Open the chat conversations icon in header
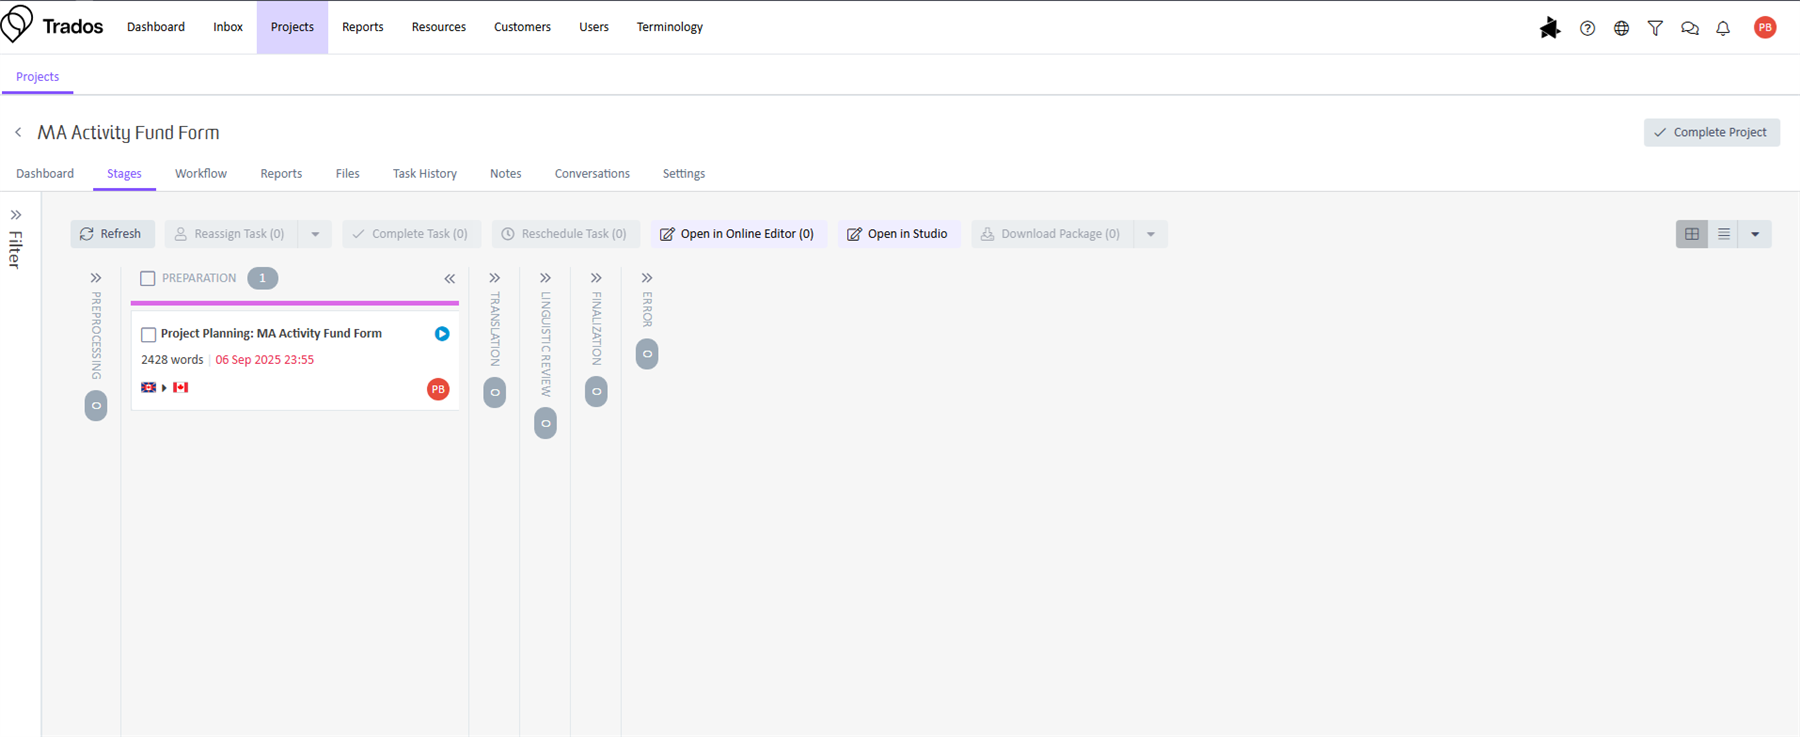The height and width of the screenshot is (737, 1800). point(1689,28)
